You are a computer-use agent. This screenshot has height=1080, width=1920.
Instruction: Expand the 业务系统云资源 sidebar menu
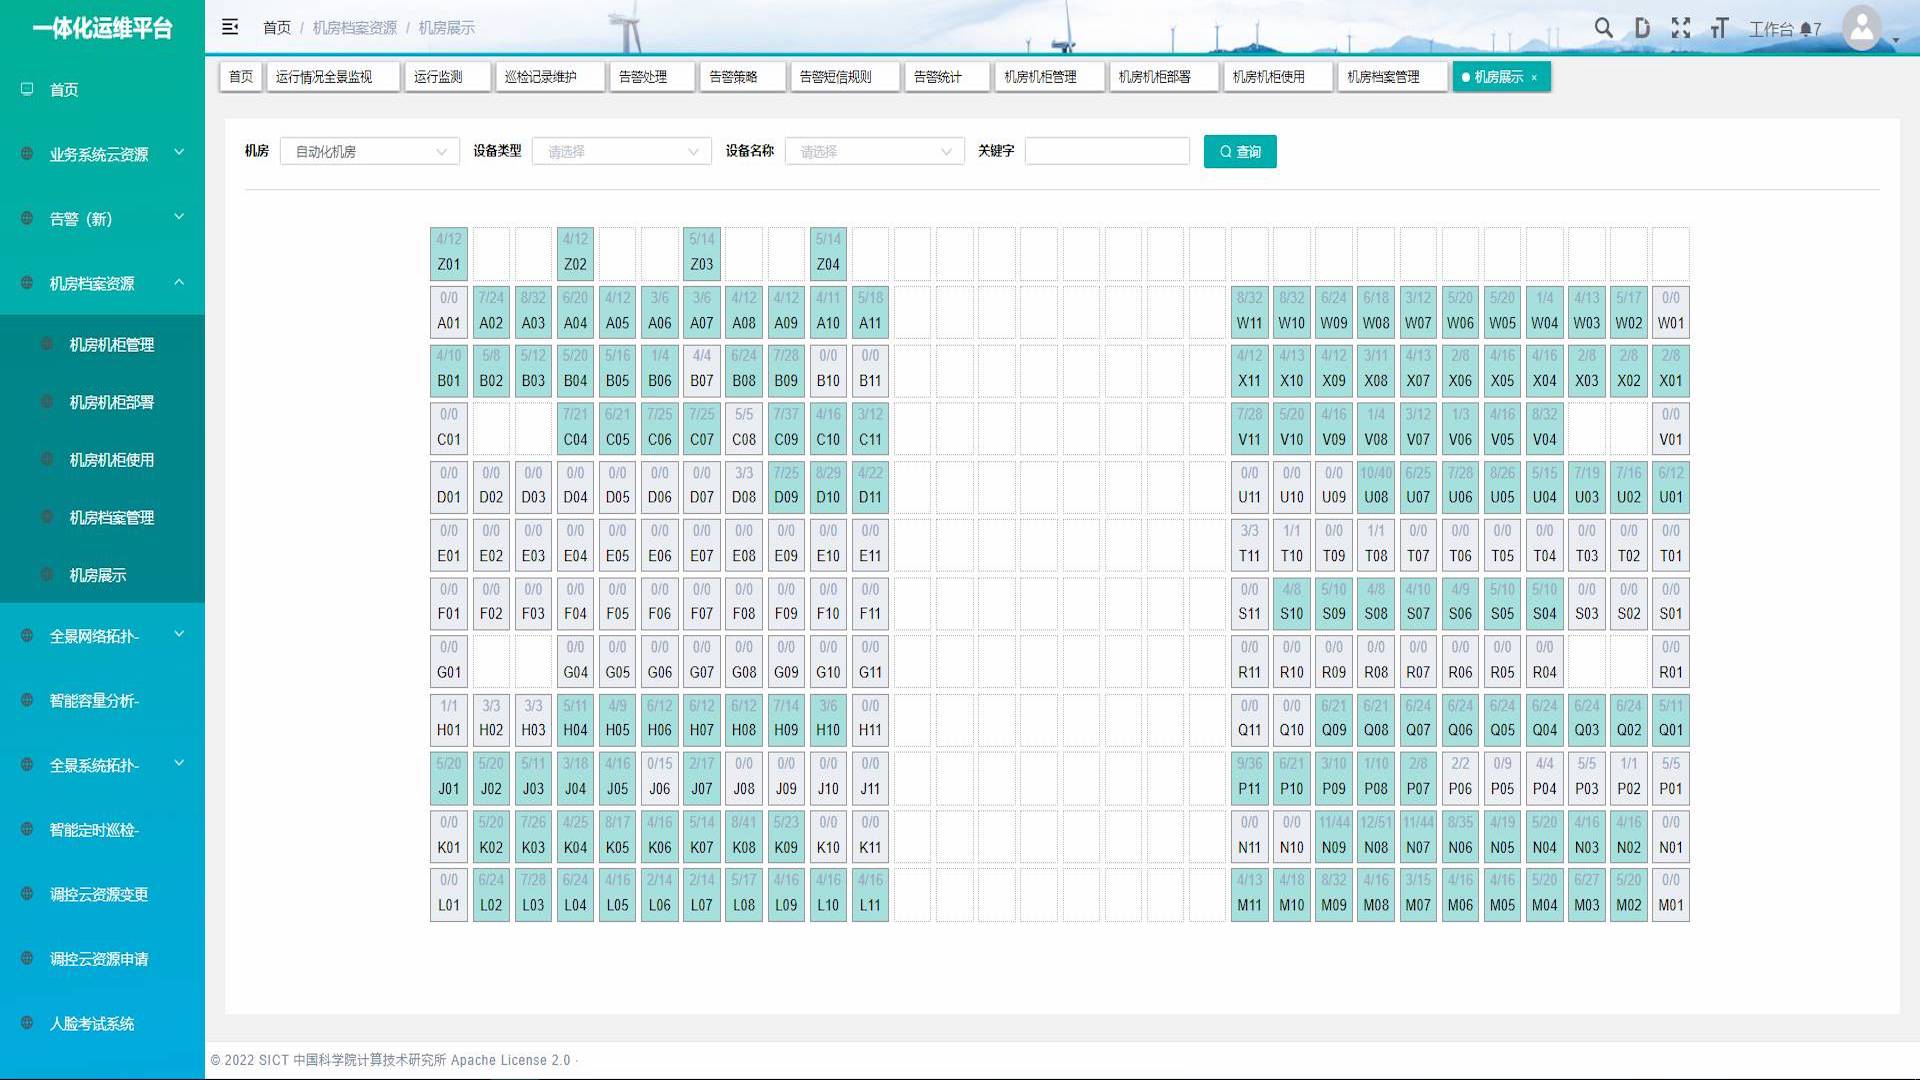click(x=102, y=154)
